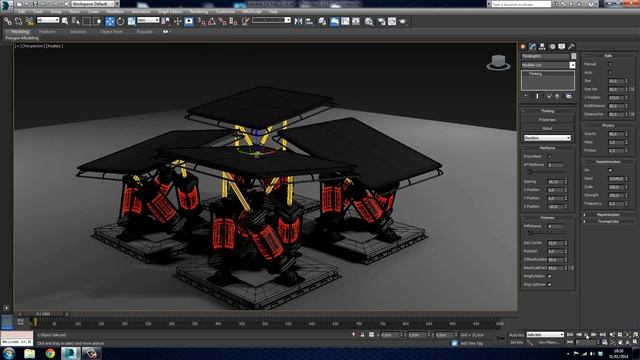Switch to the Utilities command panel
Screen dimensions: 640x360
(x=571, y=47)
